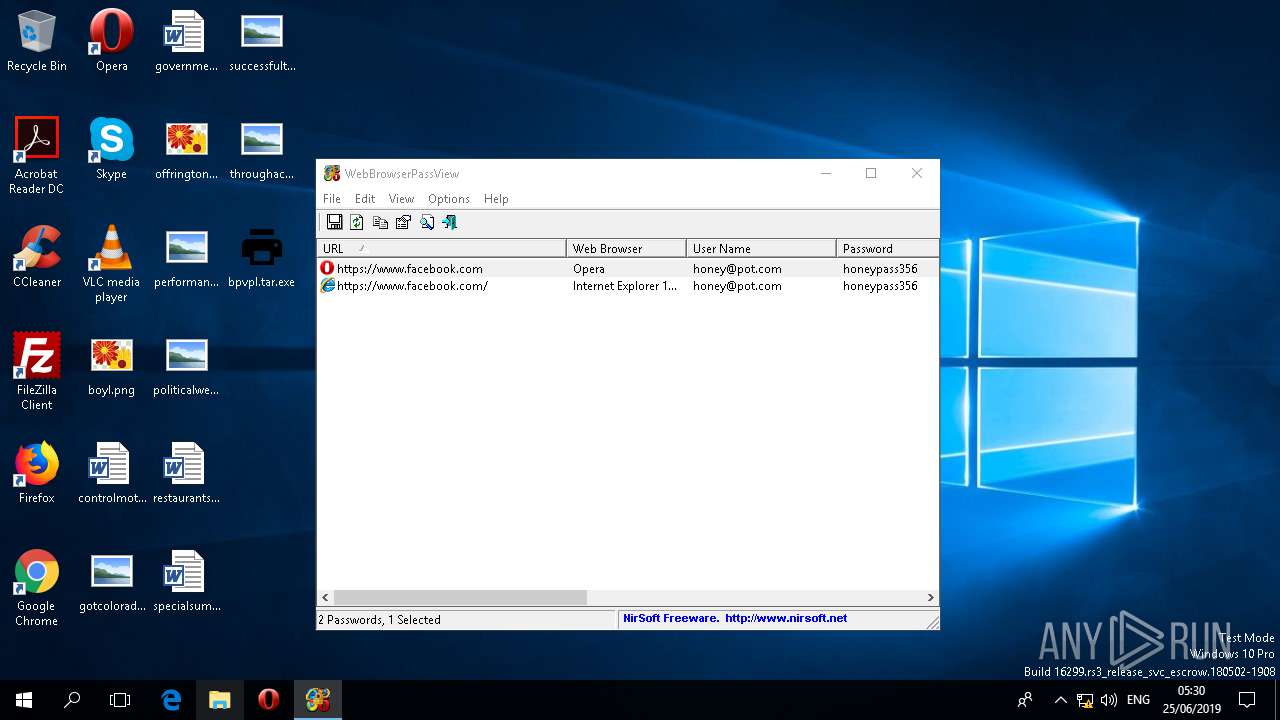Select the Skype desktop shortcut

tap(111, 148)
